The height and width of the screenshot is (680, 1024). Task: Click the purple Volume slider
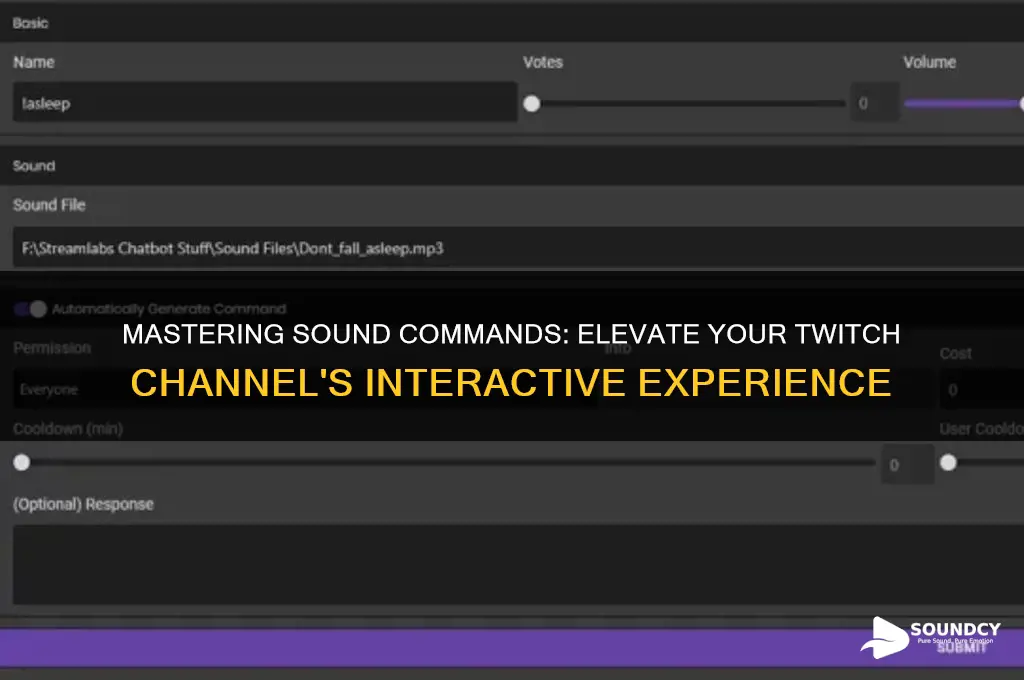tap(964, 103)
